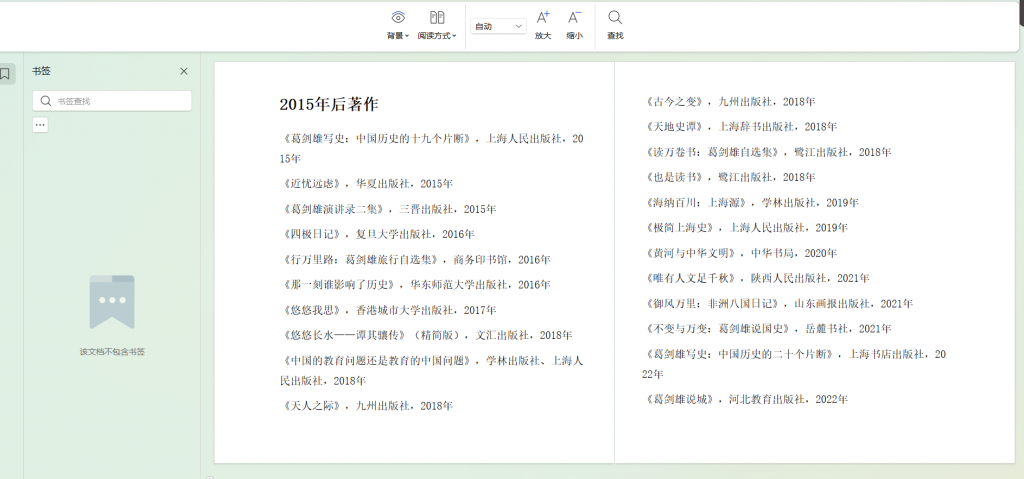Open the 自动 zoom level combo box
Viewport: 1024px width, 479px height.
498,26
